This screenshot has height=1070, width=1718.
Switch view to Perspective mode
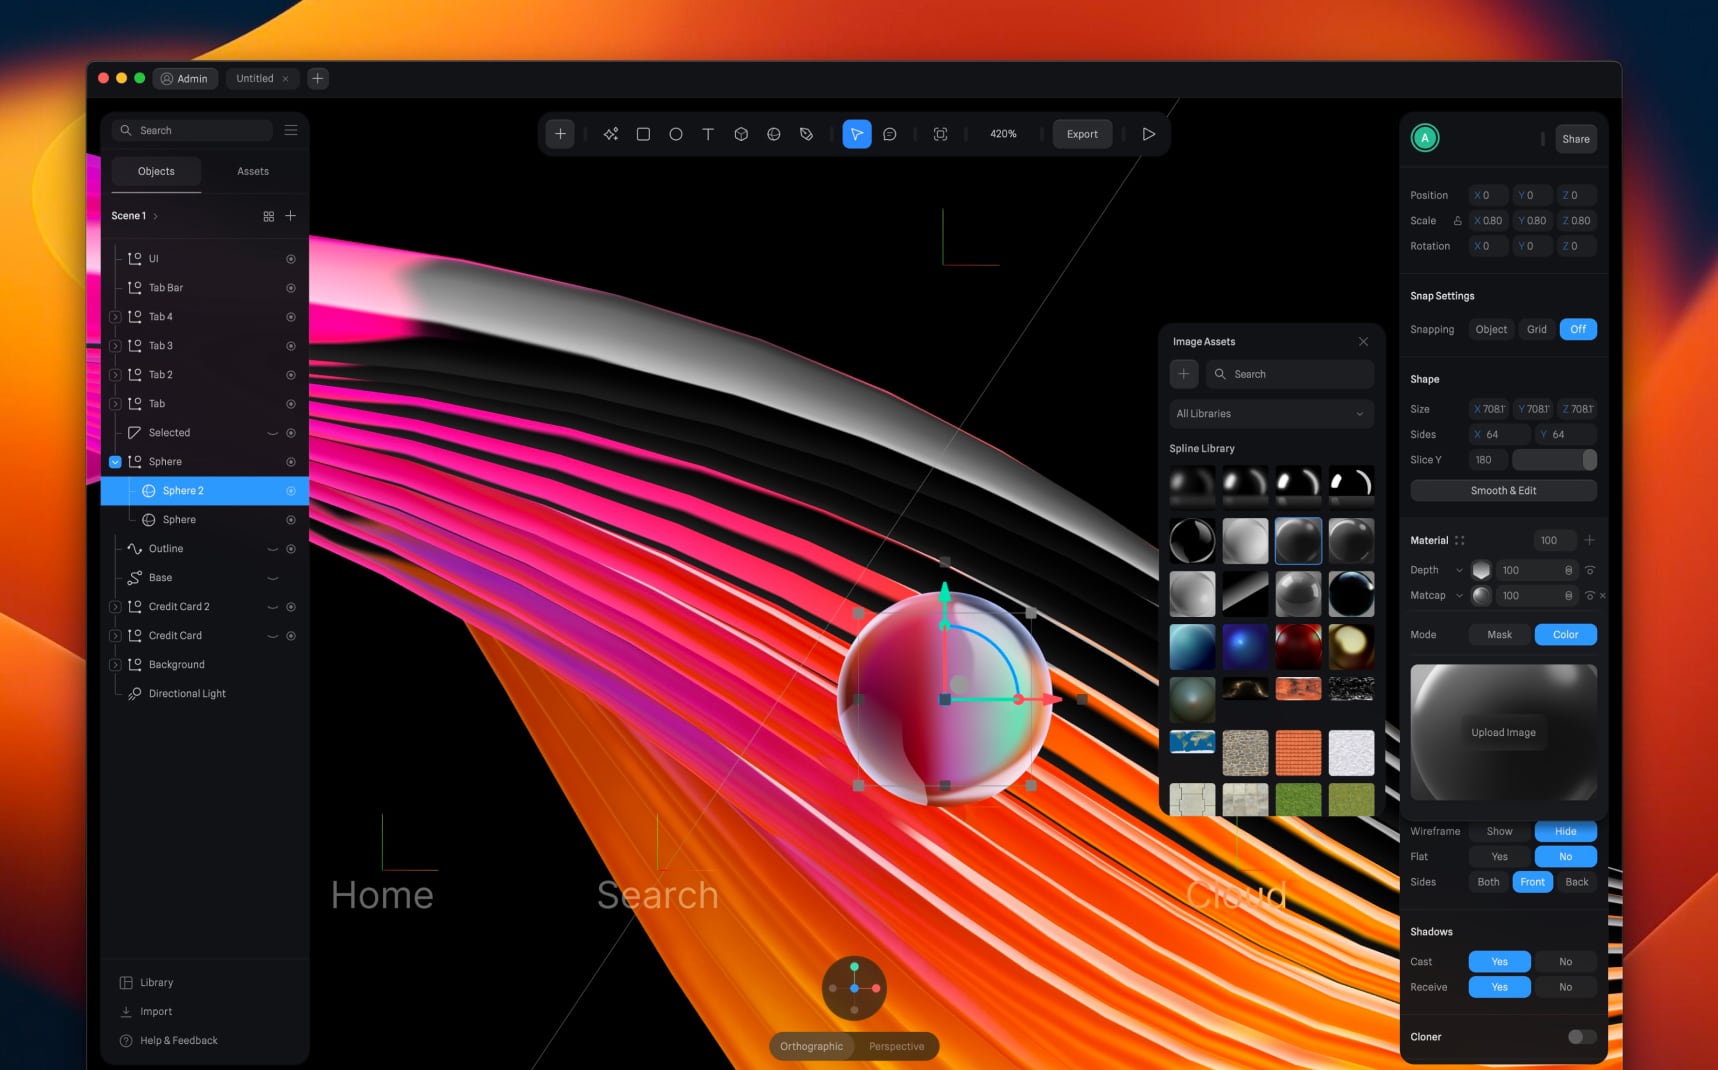(895, 1046)
